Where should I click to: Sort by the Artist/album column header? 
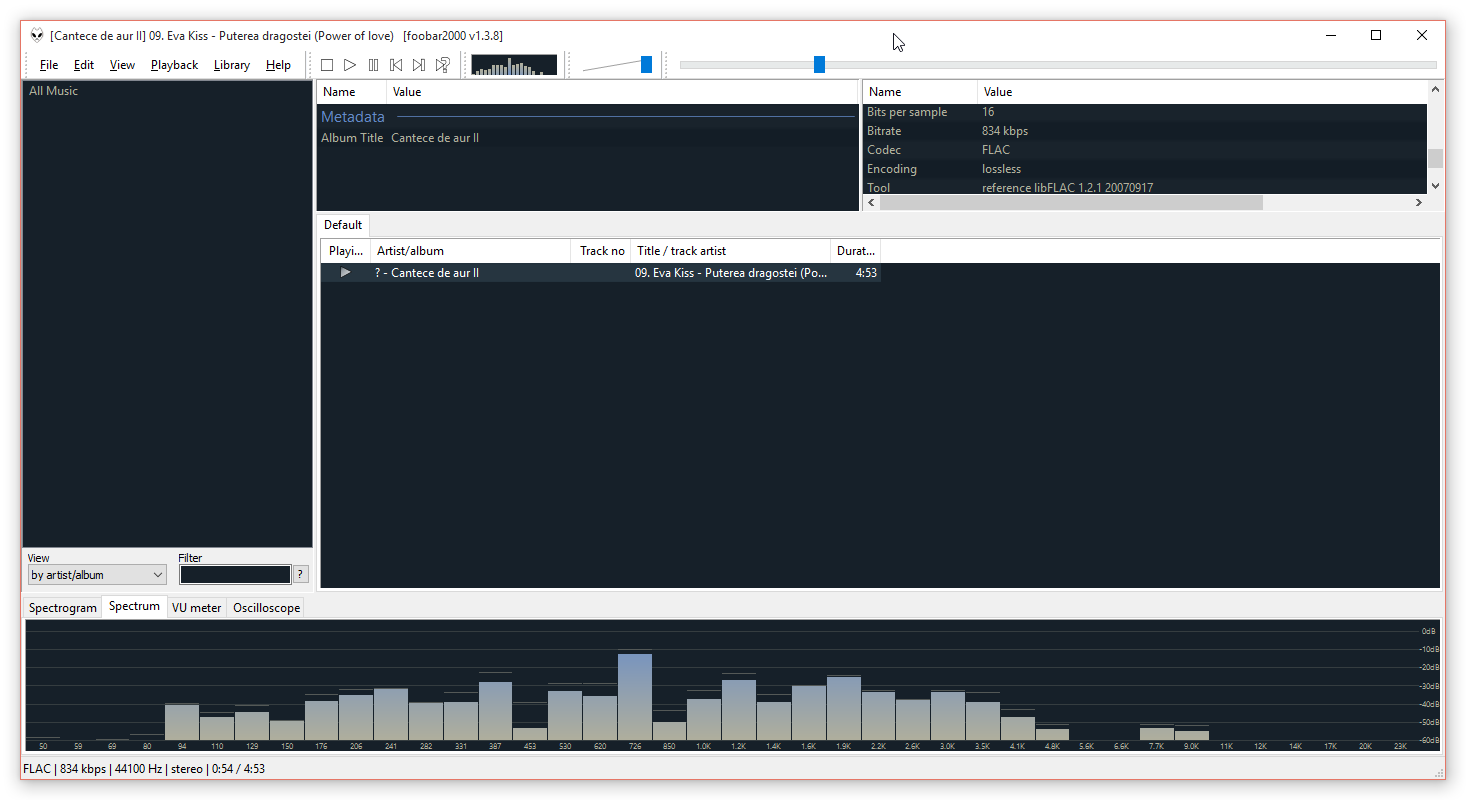470,251
